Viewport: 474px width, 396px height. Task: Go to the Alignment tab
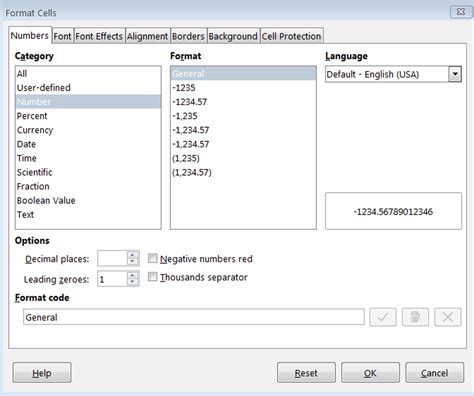[147, 36]
